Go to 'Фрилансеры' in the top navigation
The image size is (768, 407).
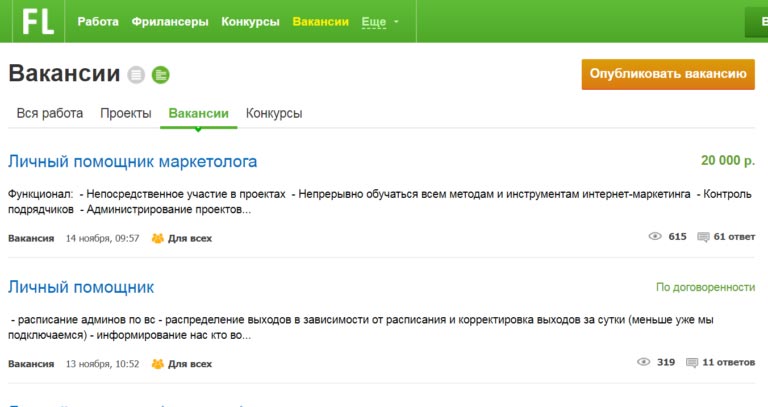(x=170, y=21)
